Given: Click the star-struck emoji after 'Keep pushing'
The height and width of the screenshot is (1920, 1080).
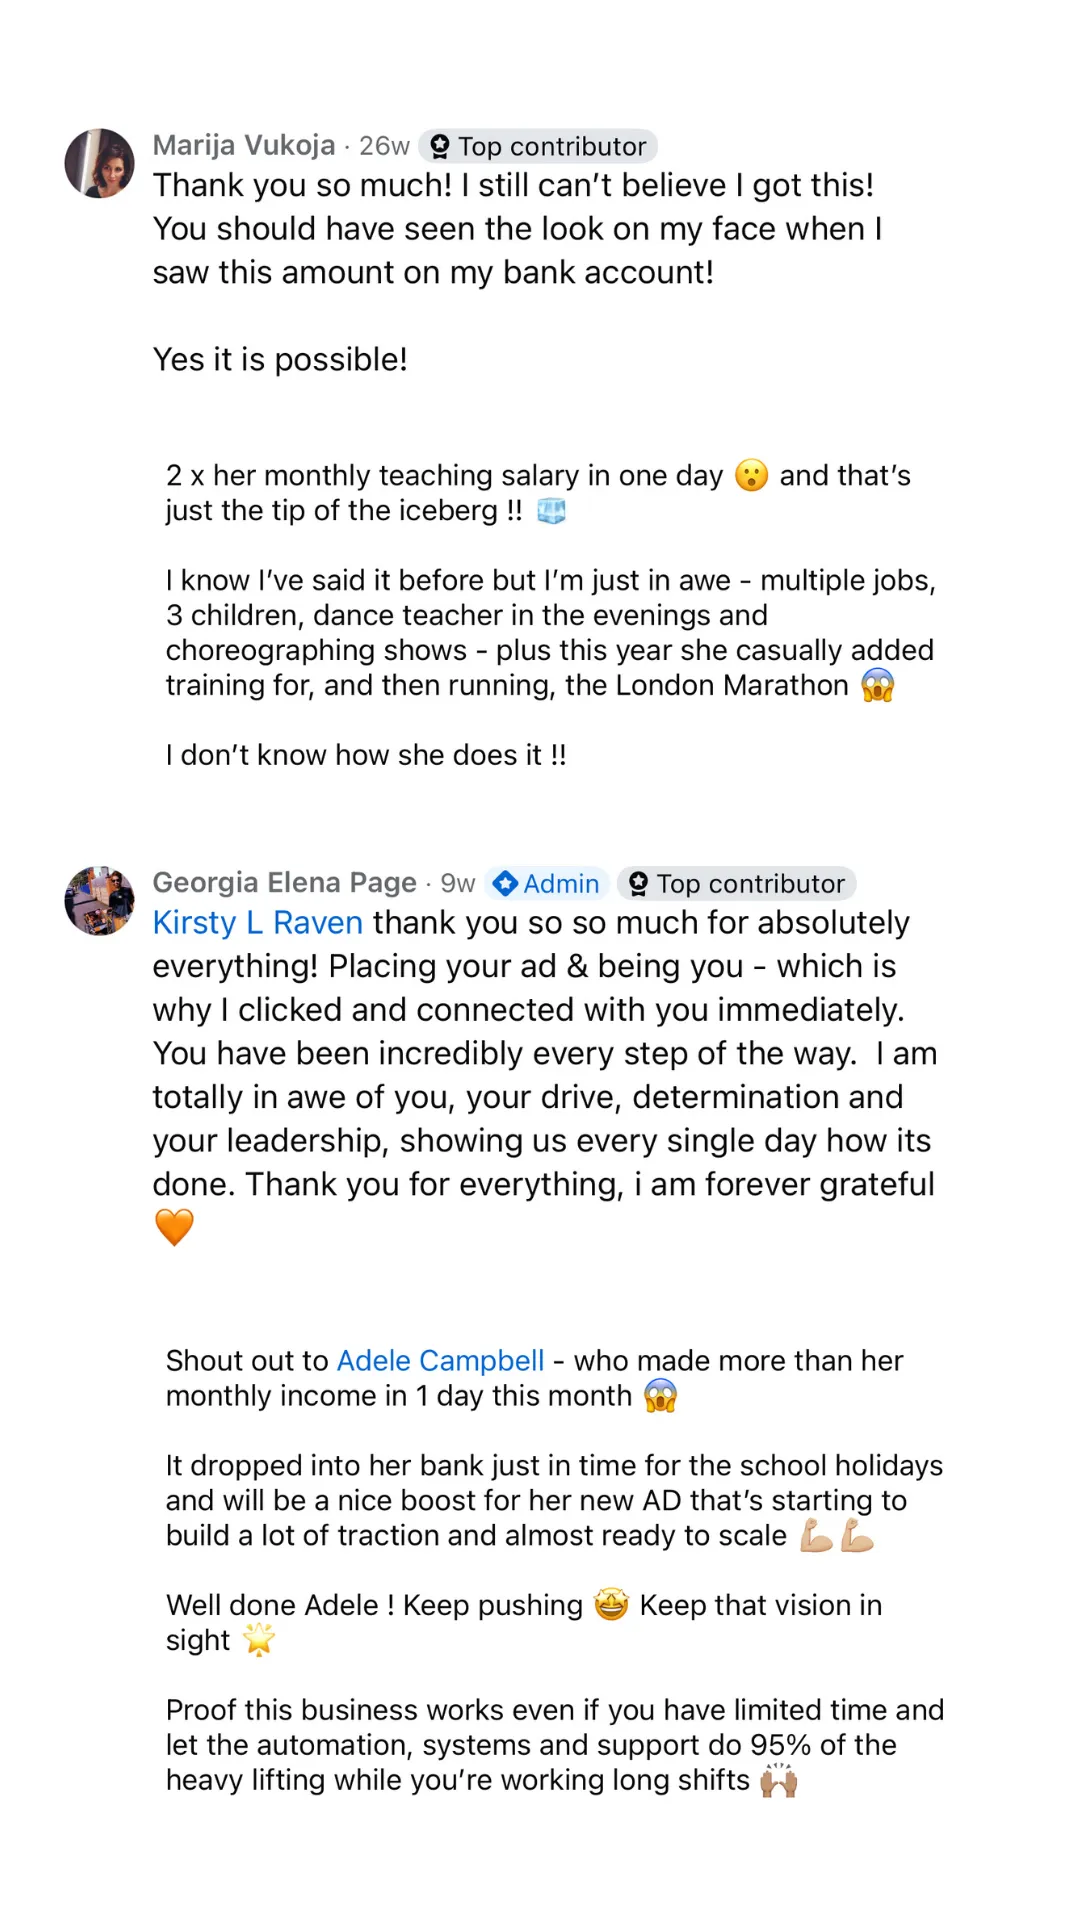Looking at the screenshot, I should click(611, 1605).
